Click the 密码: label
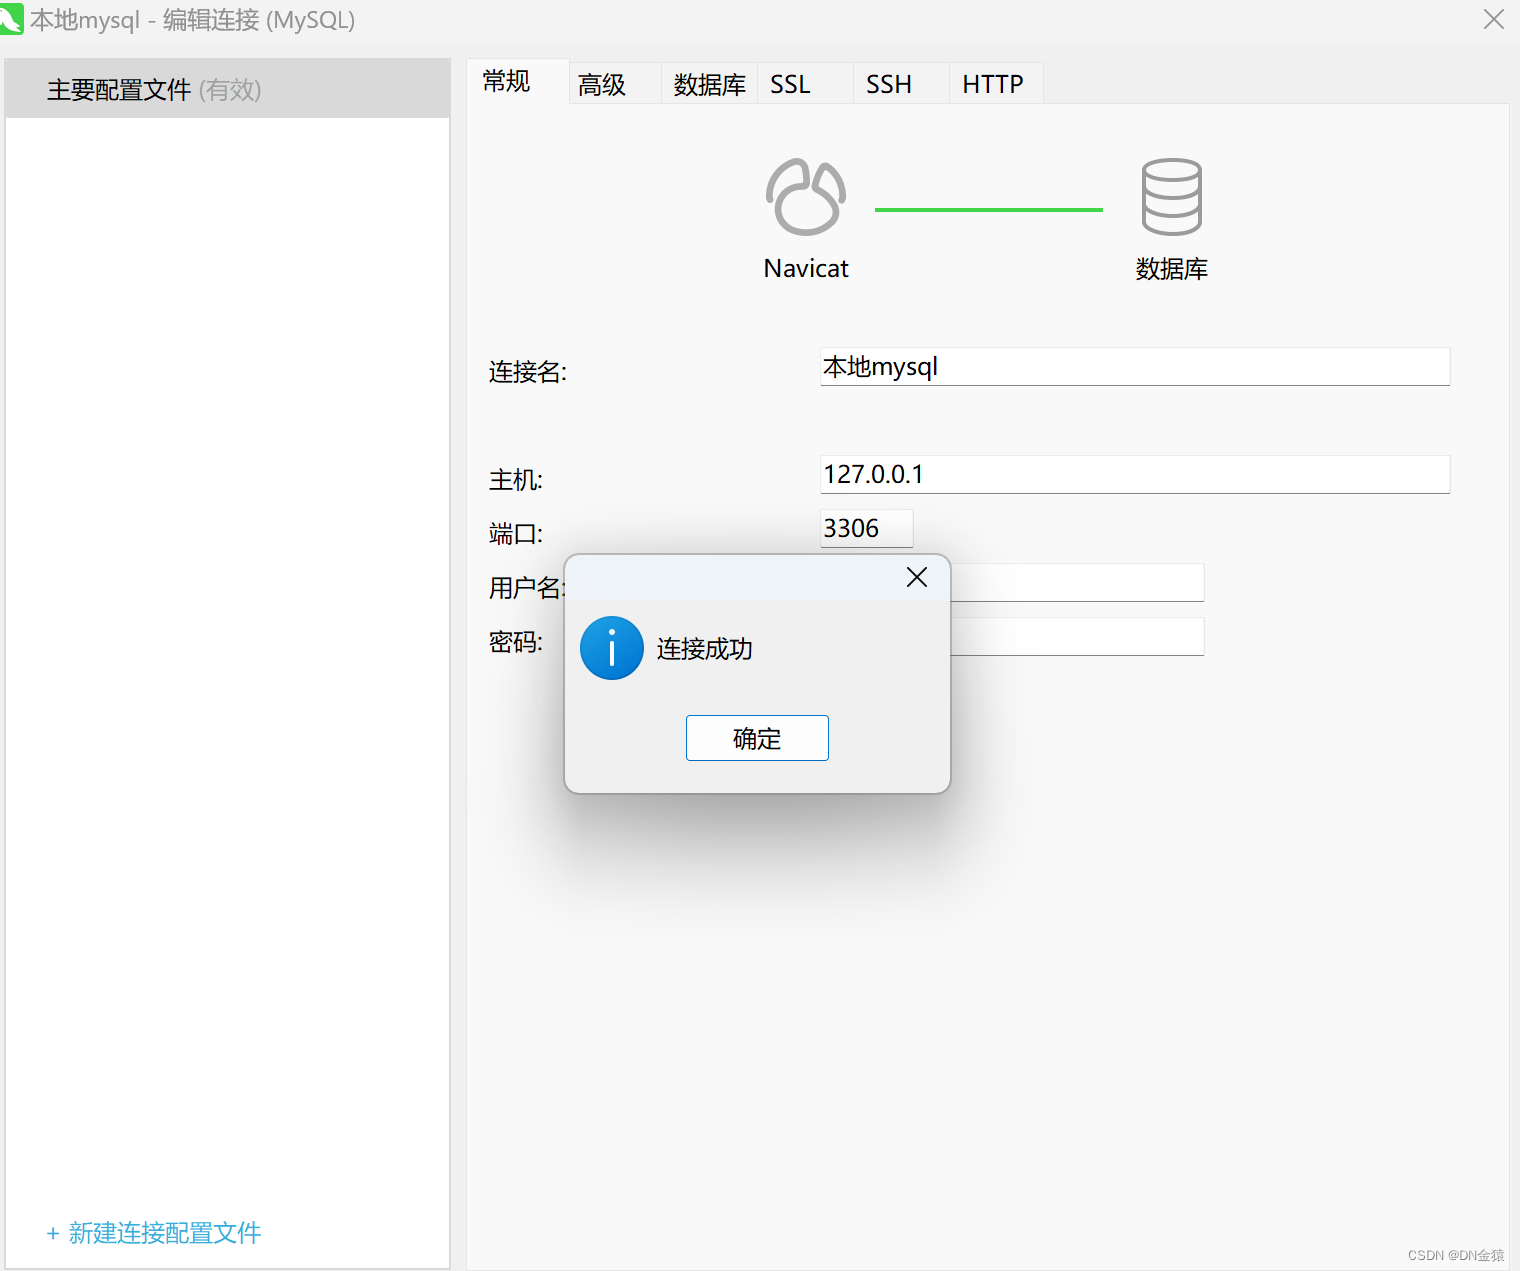The width and height of the screenshot is (1520, 1271). coord(515,642)
